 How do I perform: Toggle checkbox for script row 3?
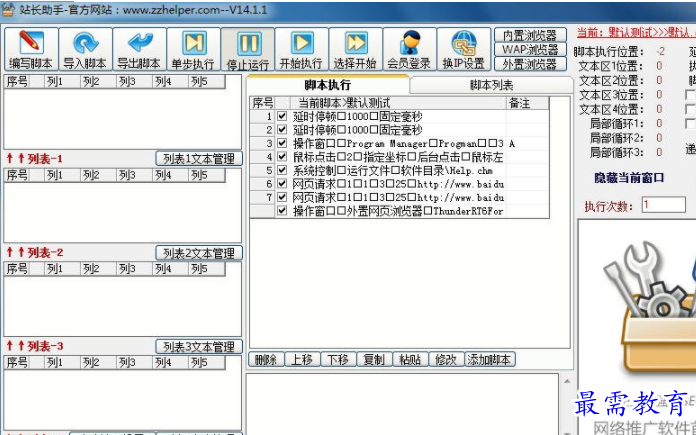click(282, 144)
